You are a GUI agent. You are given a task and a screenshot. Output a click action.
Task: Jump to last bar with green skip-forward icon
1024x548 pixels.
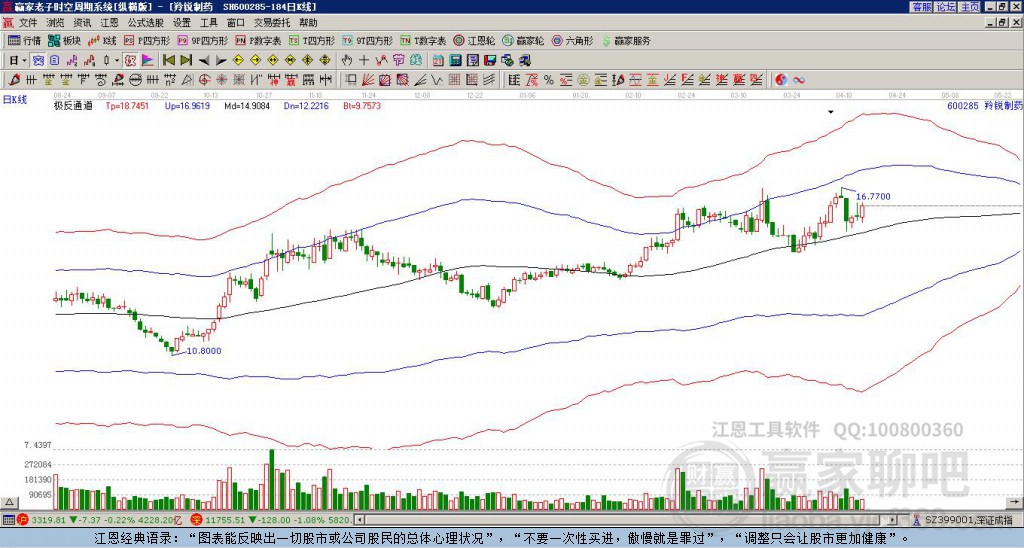186,60
